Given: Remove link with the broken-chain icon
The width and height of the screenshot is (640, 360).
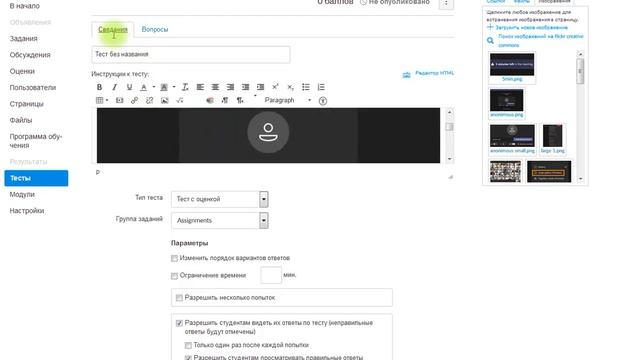Looking at the screenshot, I should (x=149, y=100).
